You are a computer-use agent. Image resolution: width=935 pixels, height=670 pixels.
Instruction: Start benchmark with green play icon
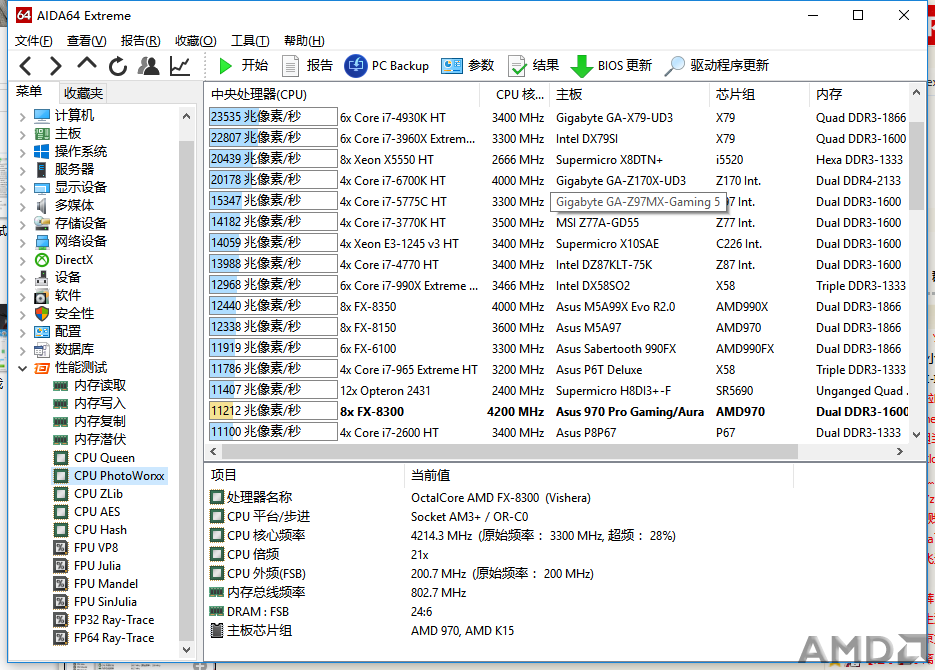click(x=225, y=66)
